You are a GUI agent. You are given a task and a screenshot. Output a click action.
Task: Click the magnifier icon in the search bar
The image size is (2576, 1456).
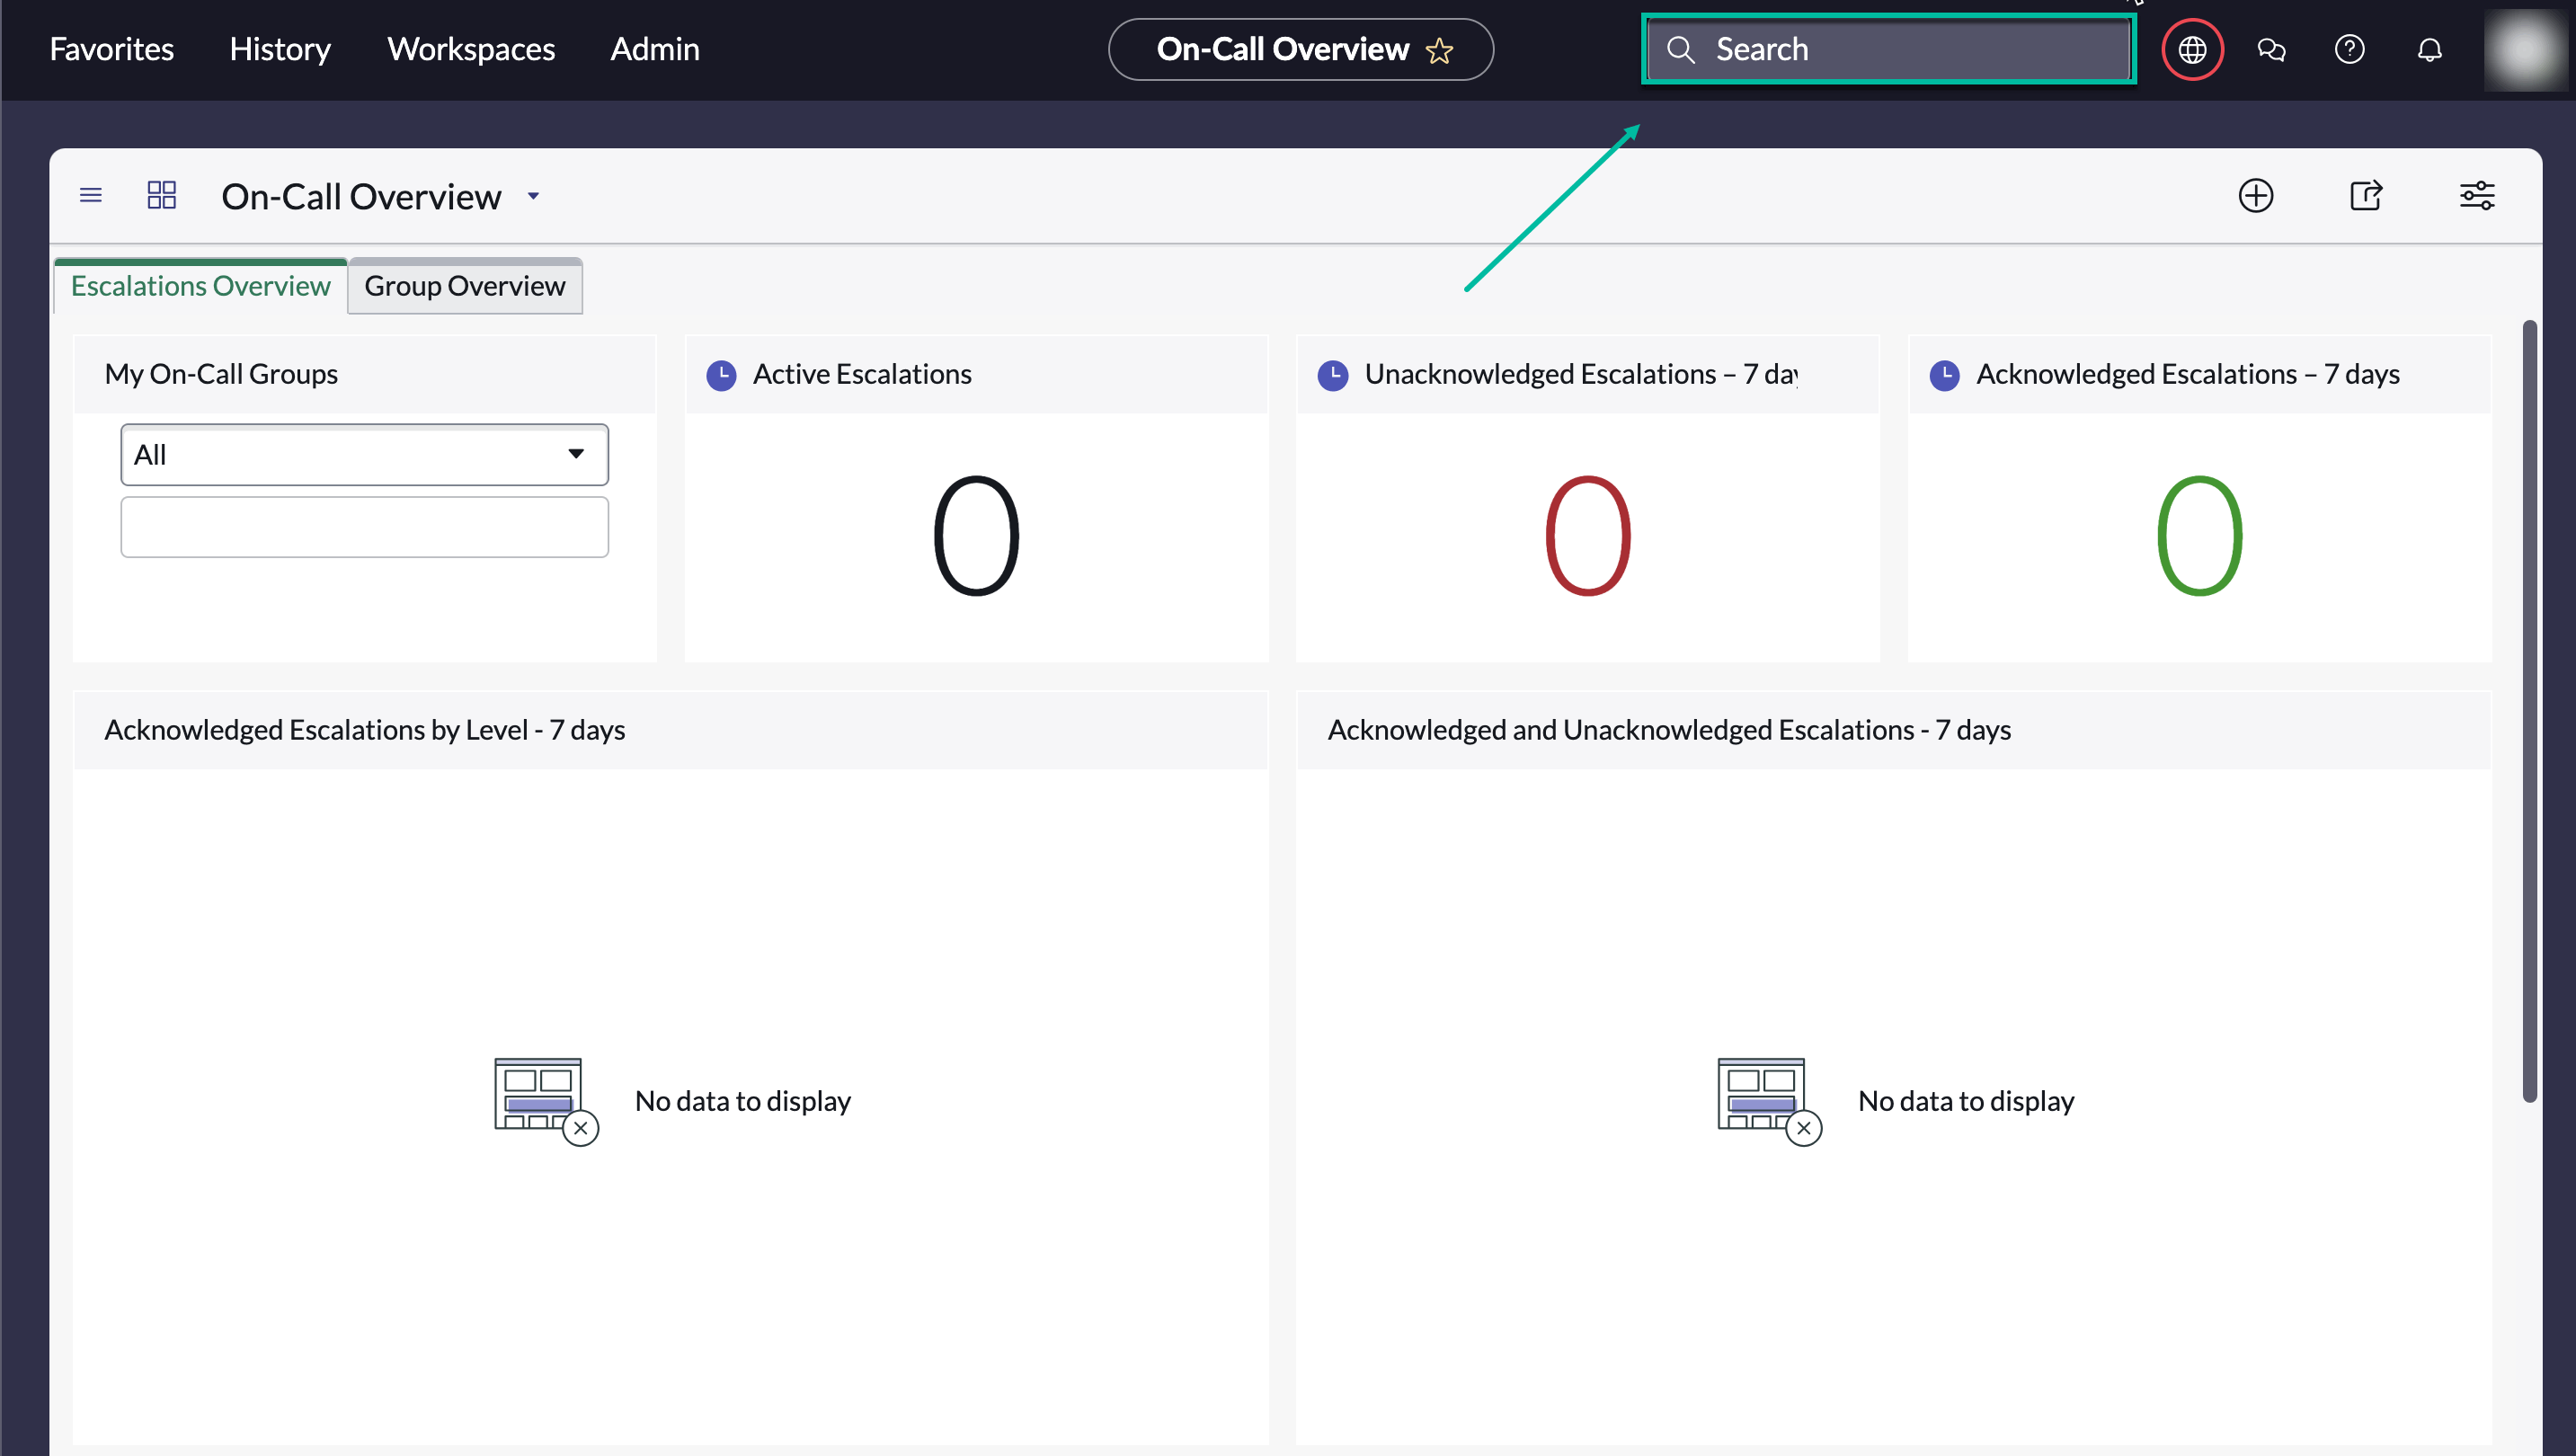pos(1681,49)
